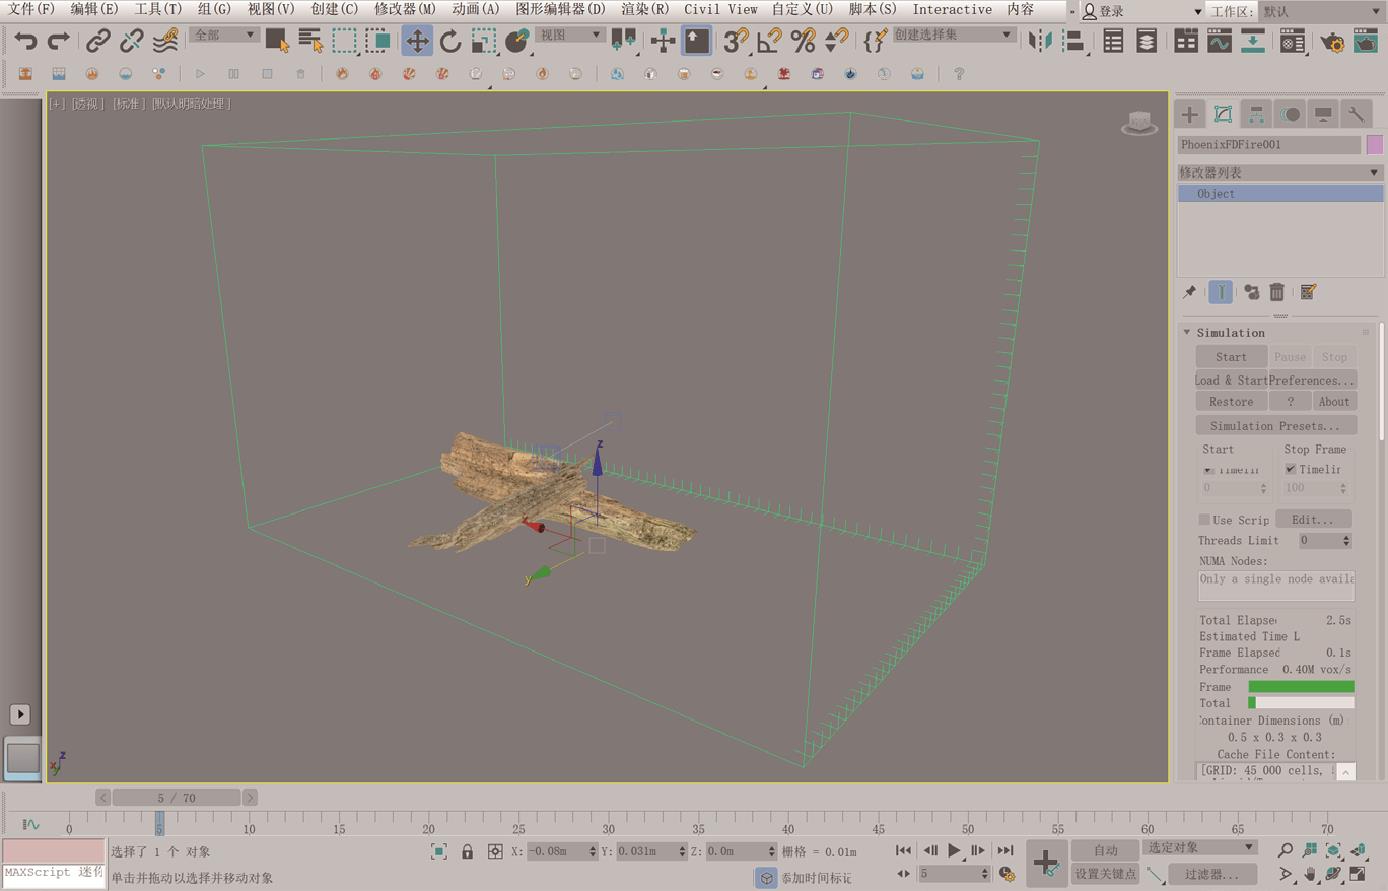Collapse the Simulation rollout
The height and width of the screenshot is (891, 1388).
1187,333
